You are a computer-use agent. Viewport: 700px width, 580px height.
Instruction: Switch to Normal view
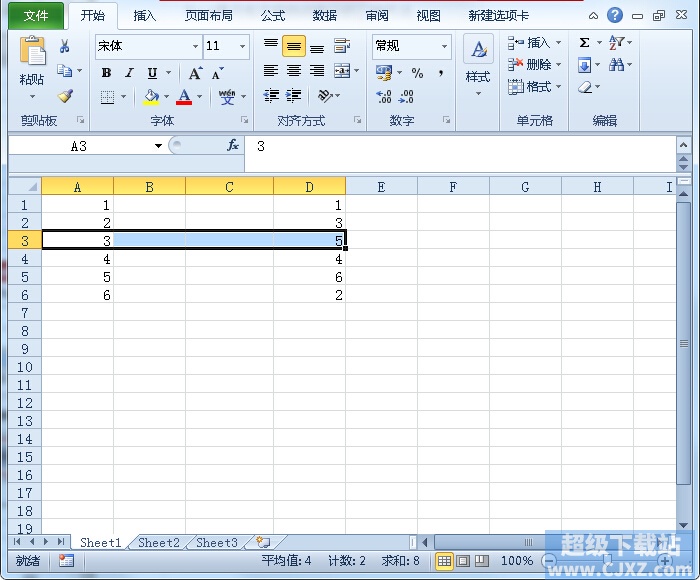click(444, 561)
